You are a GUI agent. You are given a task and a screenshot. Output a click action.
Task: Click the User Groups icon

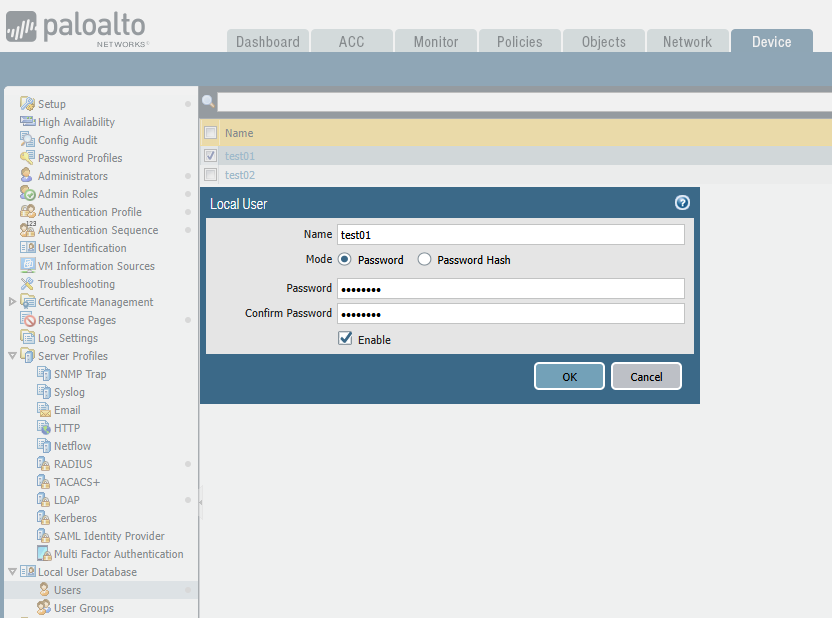coord(44,607)
